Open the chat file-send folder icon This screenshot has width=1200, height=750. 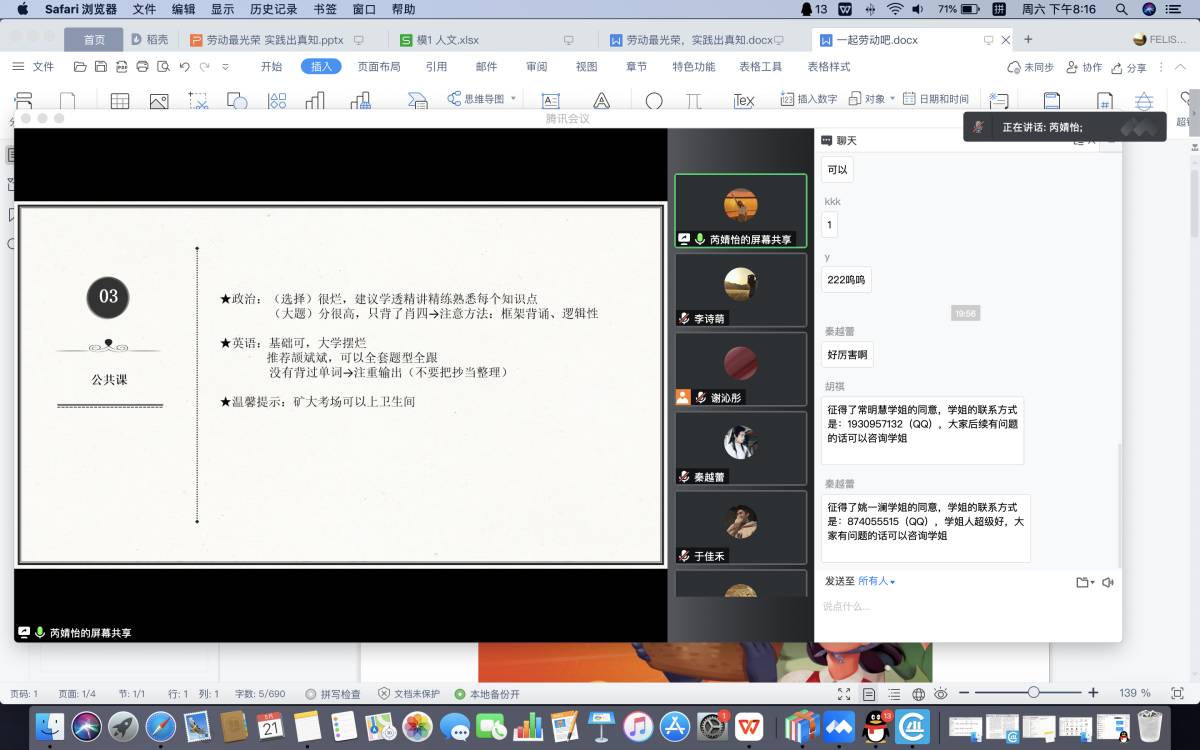coord(1082,582)
